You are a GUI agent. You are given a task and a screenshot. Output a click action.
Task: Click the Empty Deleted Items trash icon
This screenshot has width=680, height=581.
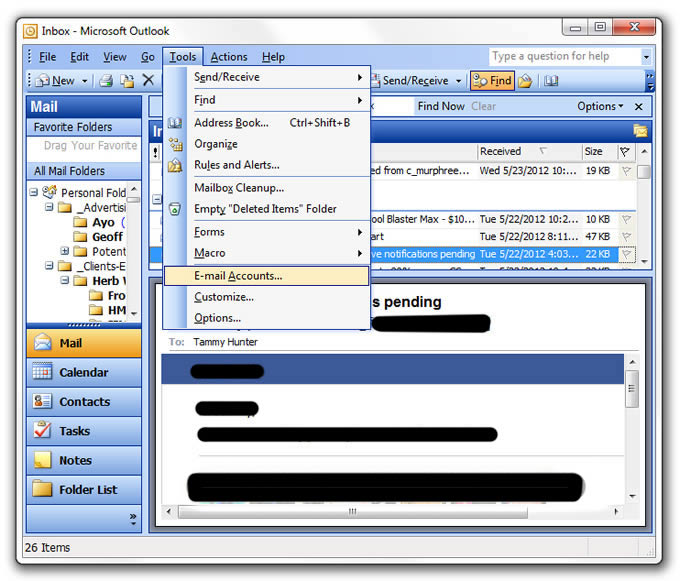(x=175, y=209)
